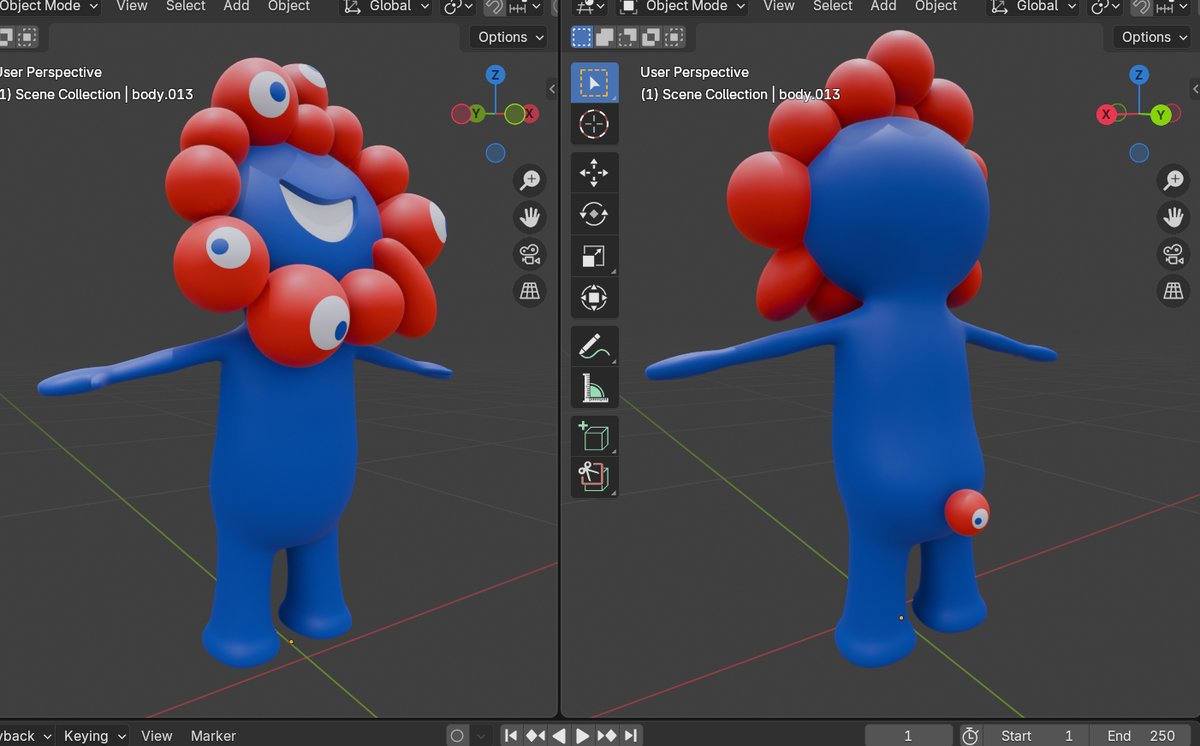Click red X axis on right viewport gizmo
Image resolution: width=1200 pixels, height=746 pixels.
point(1107,115)
